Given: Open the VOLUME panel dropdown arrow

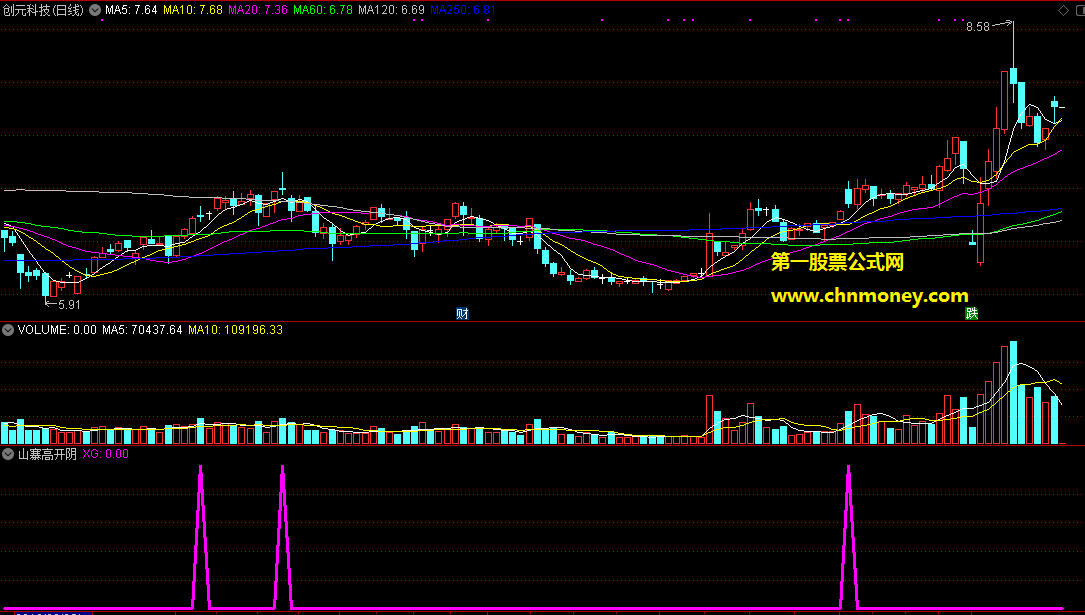Looking at the screenshot, I should pyautogui.click(x=8, y=330).
